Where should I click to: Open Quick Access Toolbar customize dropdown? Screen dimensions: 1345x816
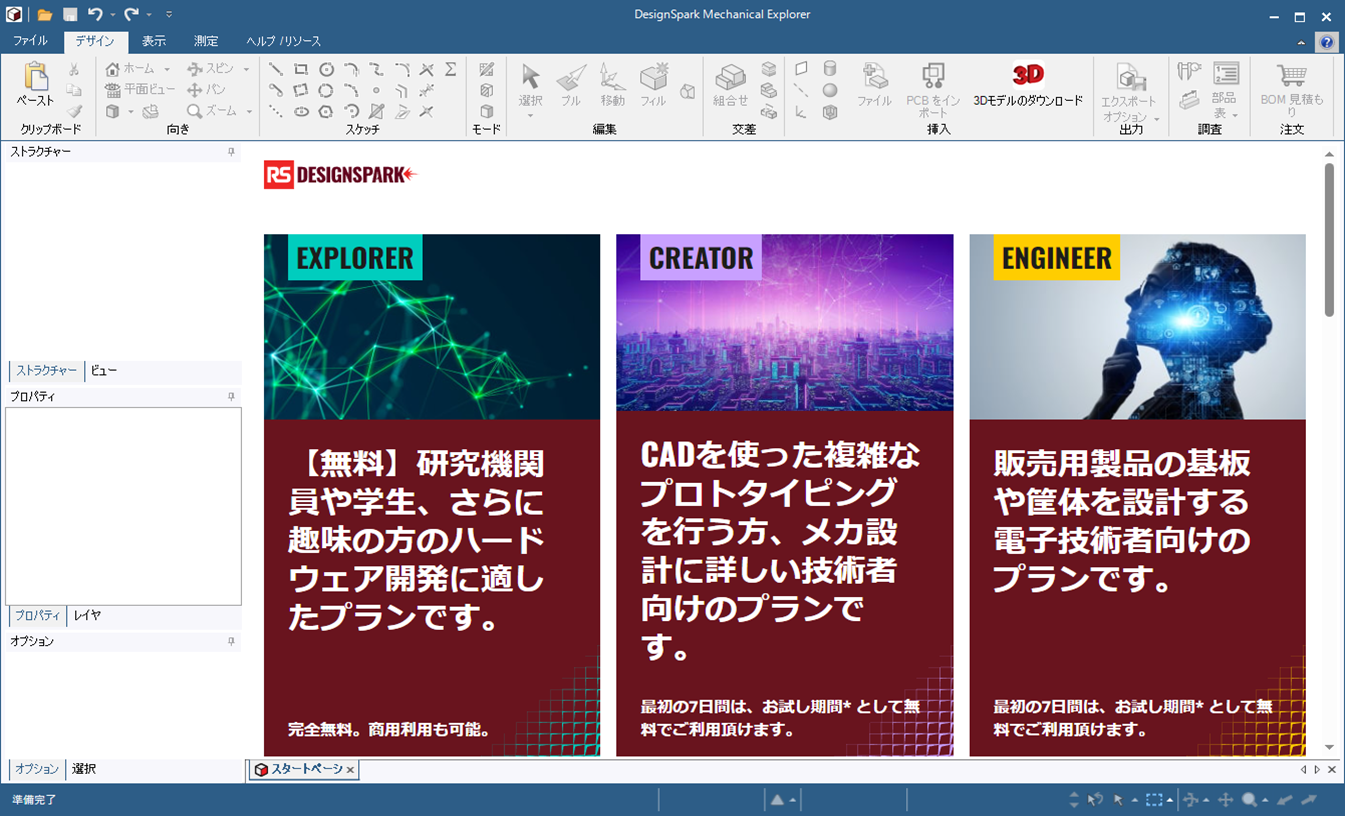pyautogui.click(x=169, y=15)
